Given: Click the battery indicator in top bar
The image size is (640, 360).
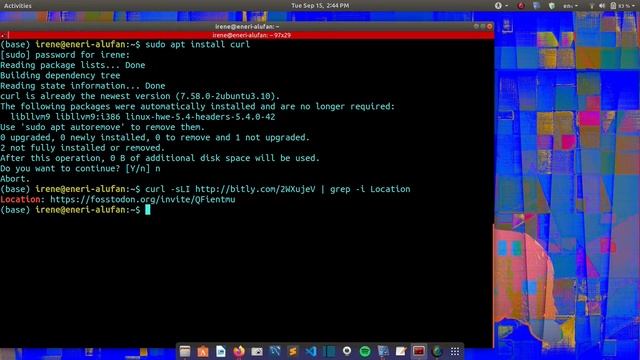Looking at the screenshot, I should click(613, 6).
